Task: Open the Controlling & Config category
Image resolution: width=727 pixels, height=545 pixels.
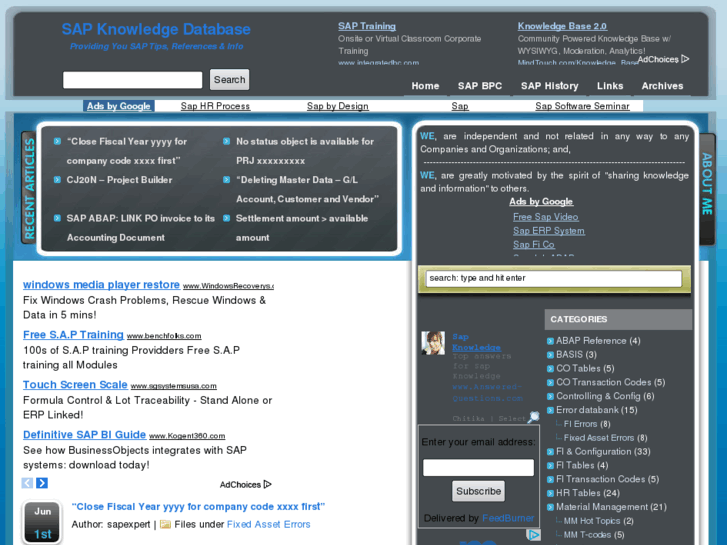Action: 605,397
